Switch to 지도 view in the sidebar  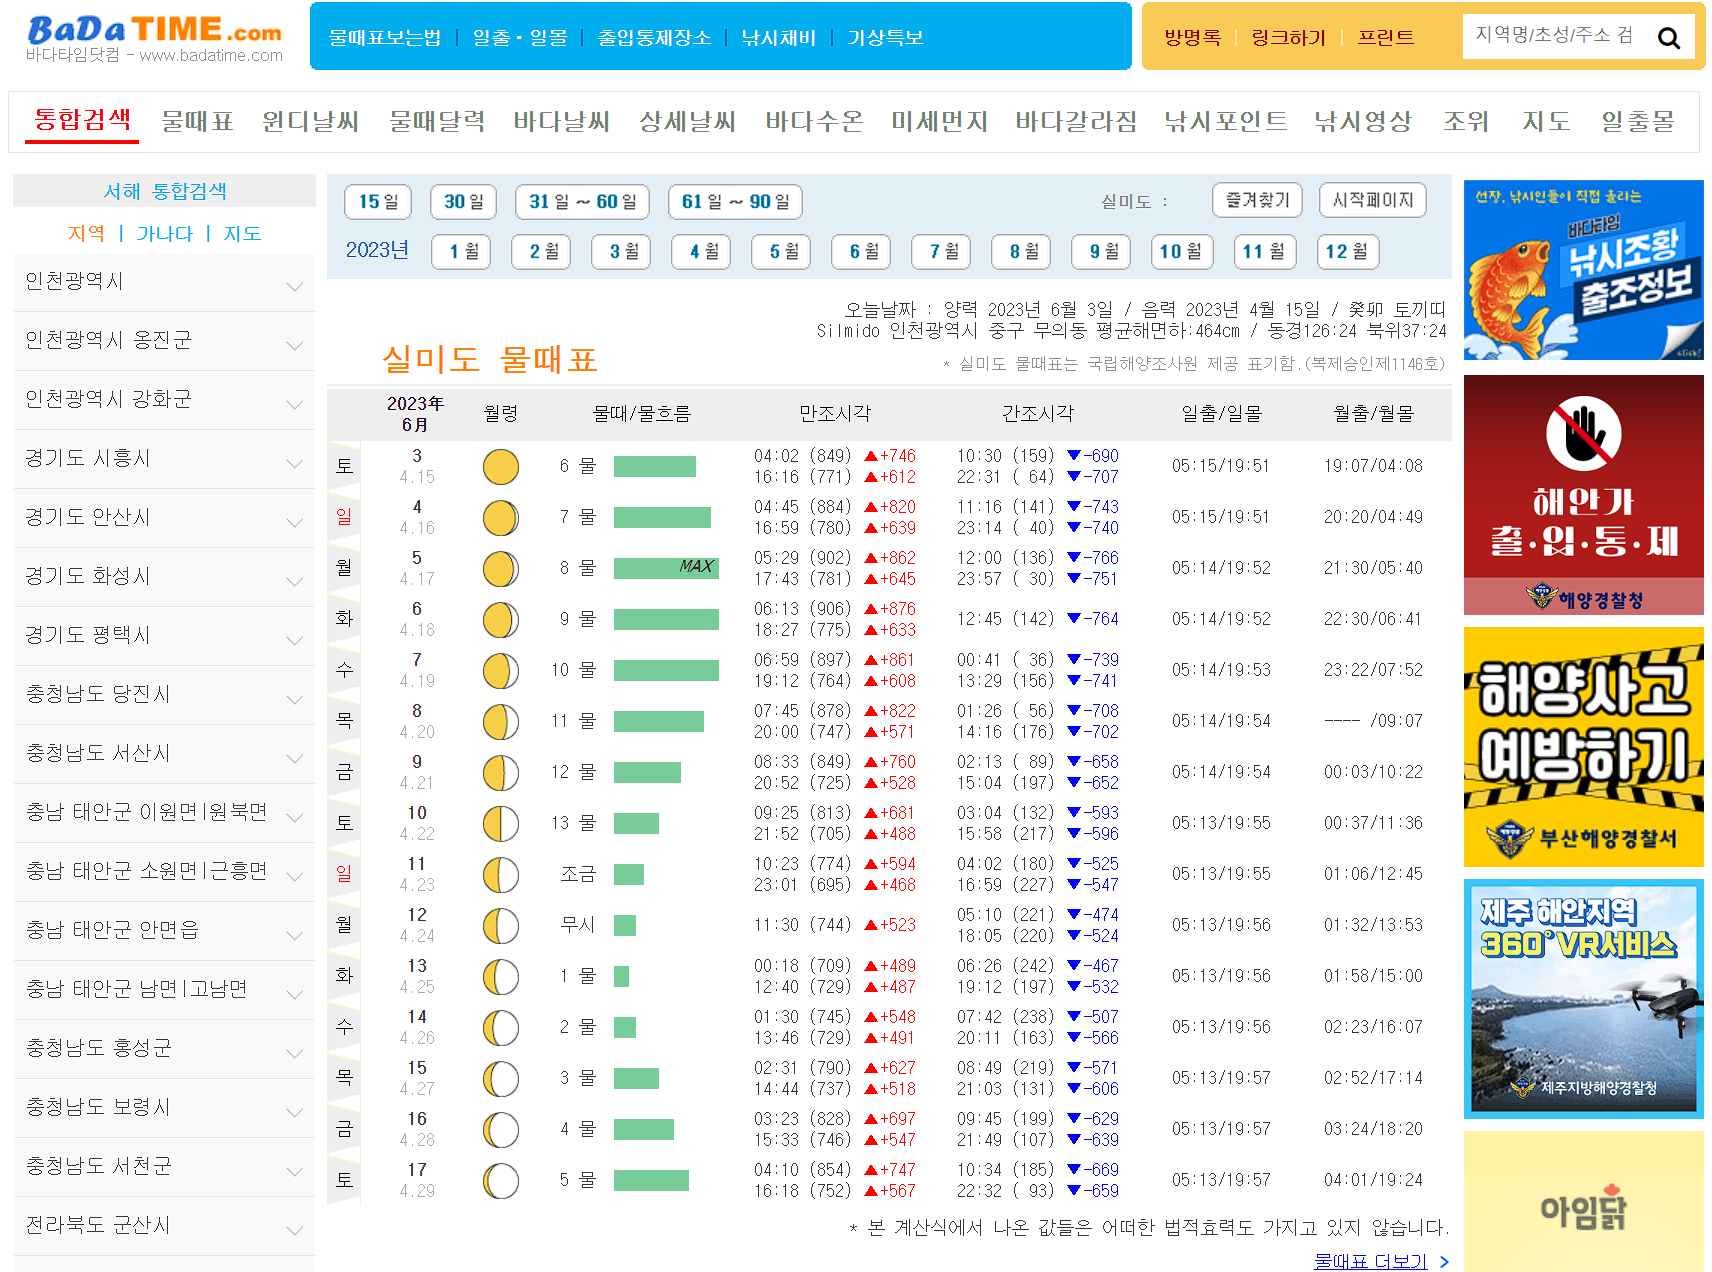point(243,233)
